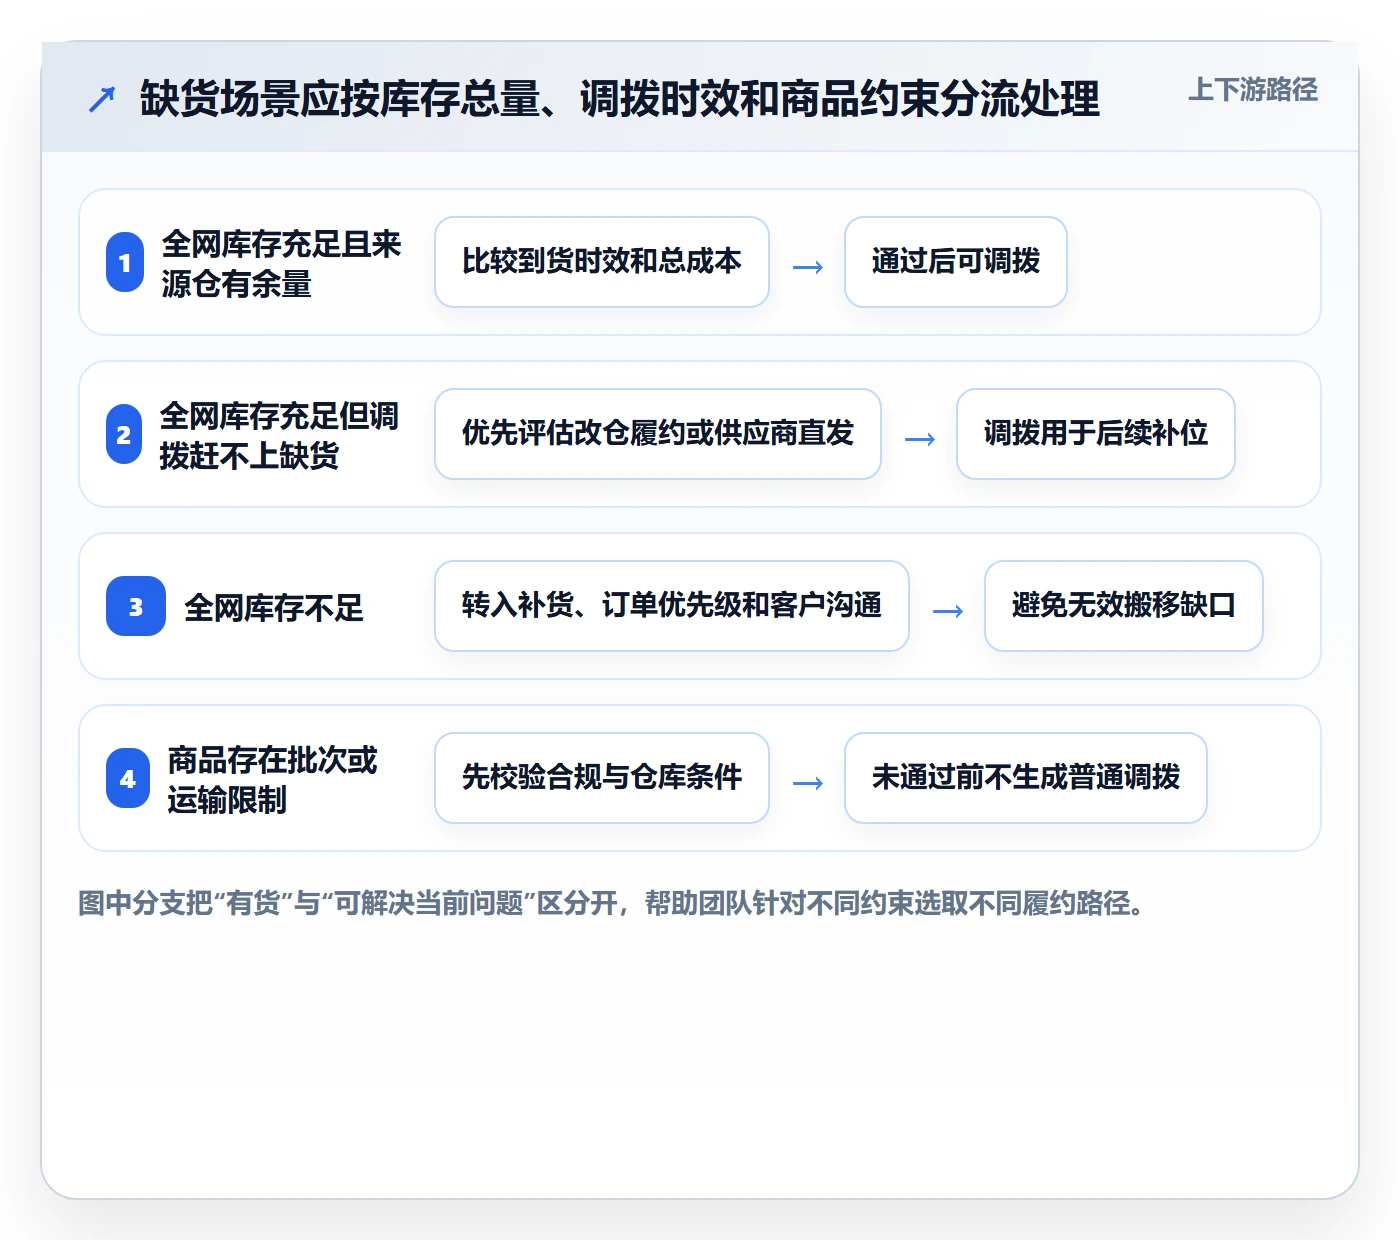1400x1240 pixels.
Task: Click the arrow before 未通过前不生成普通调拨
Action: tap(808, 783)
